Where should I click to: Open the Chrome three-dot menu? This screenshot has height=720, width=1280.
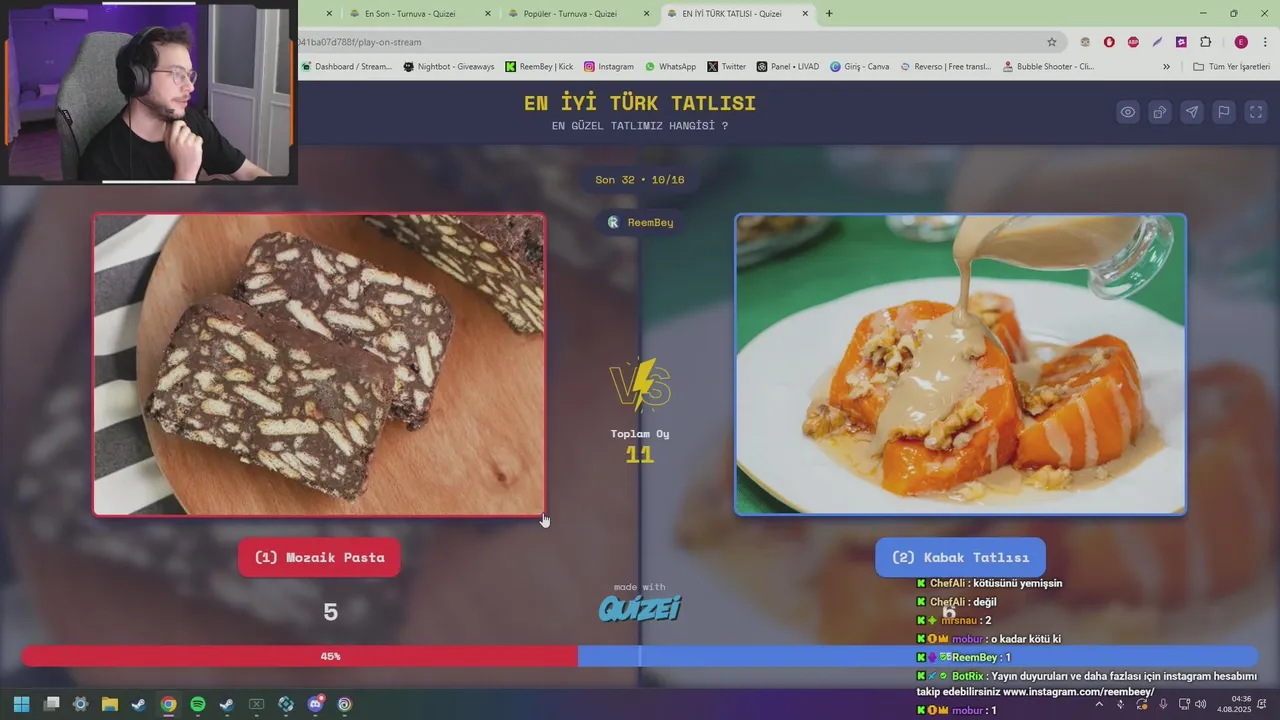click(1266, 42)
